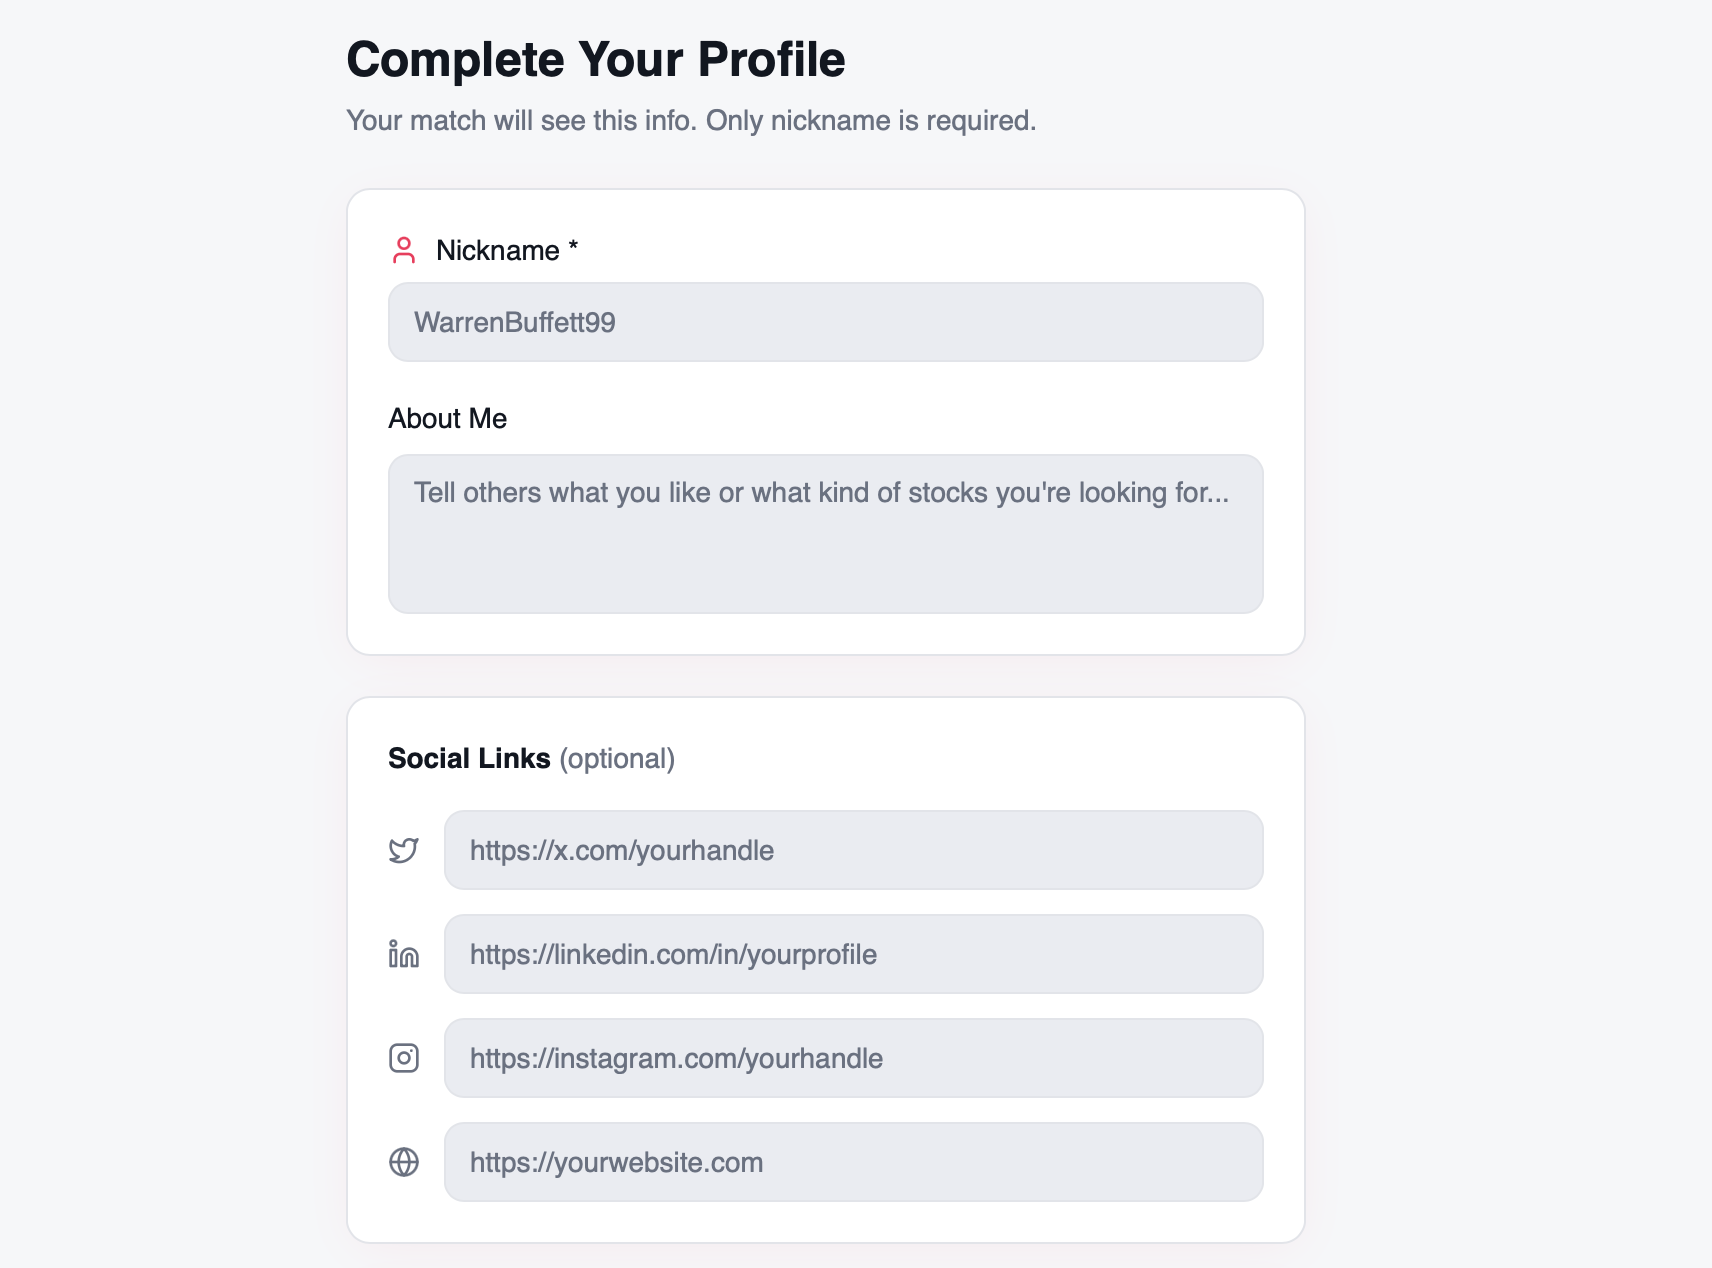Viewport: 1712px width, 1268px height.
Task: Select the Instagram camera icon
Action: pyautogui.click(x=404, y=1058)
